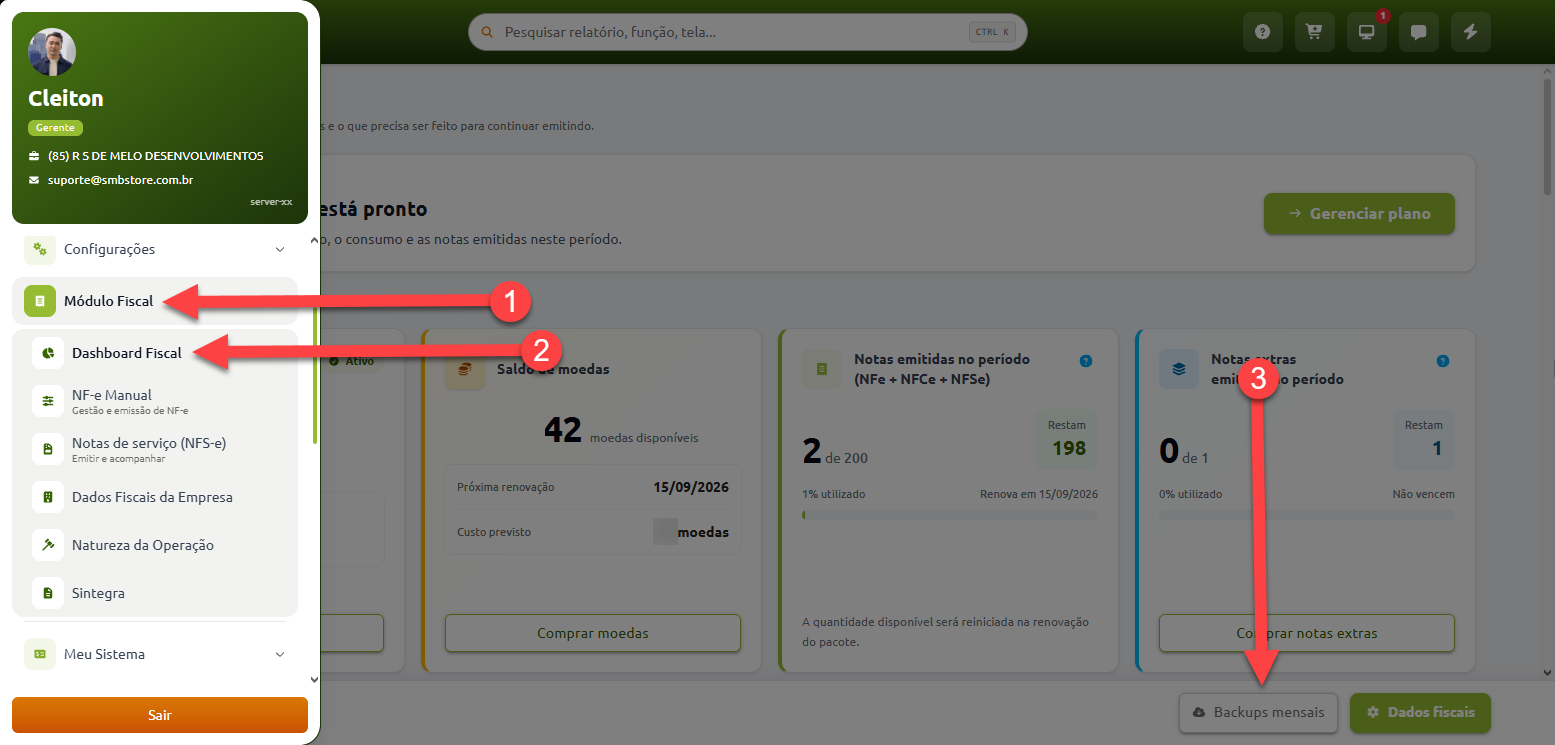This screenshot has height=745, width=1555.
Task: Click the Sintegra file icon
Action: (x=47, y=593)
